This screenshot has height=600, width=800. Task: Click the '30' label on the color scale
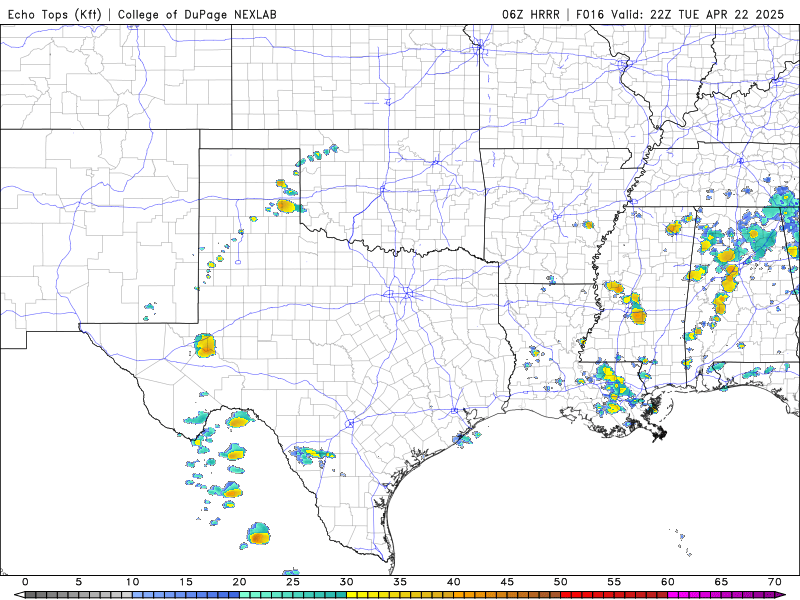pos(346,582)
